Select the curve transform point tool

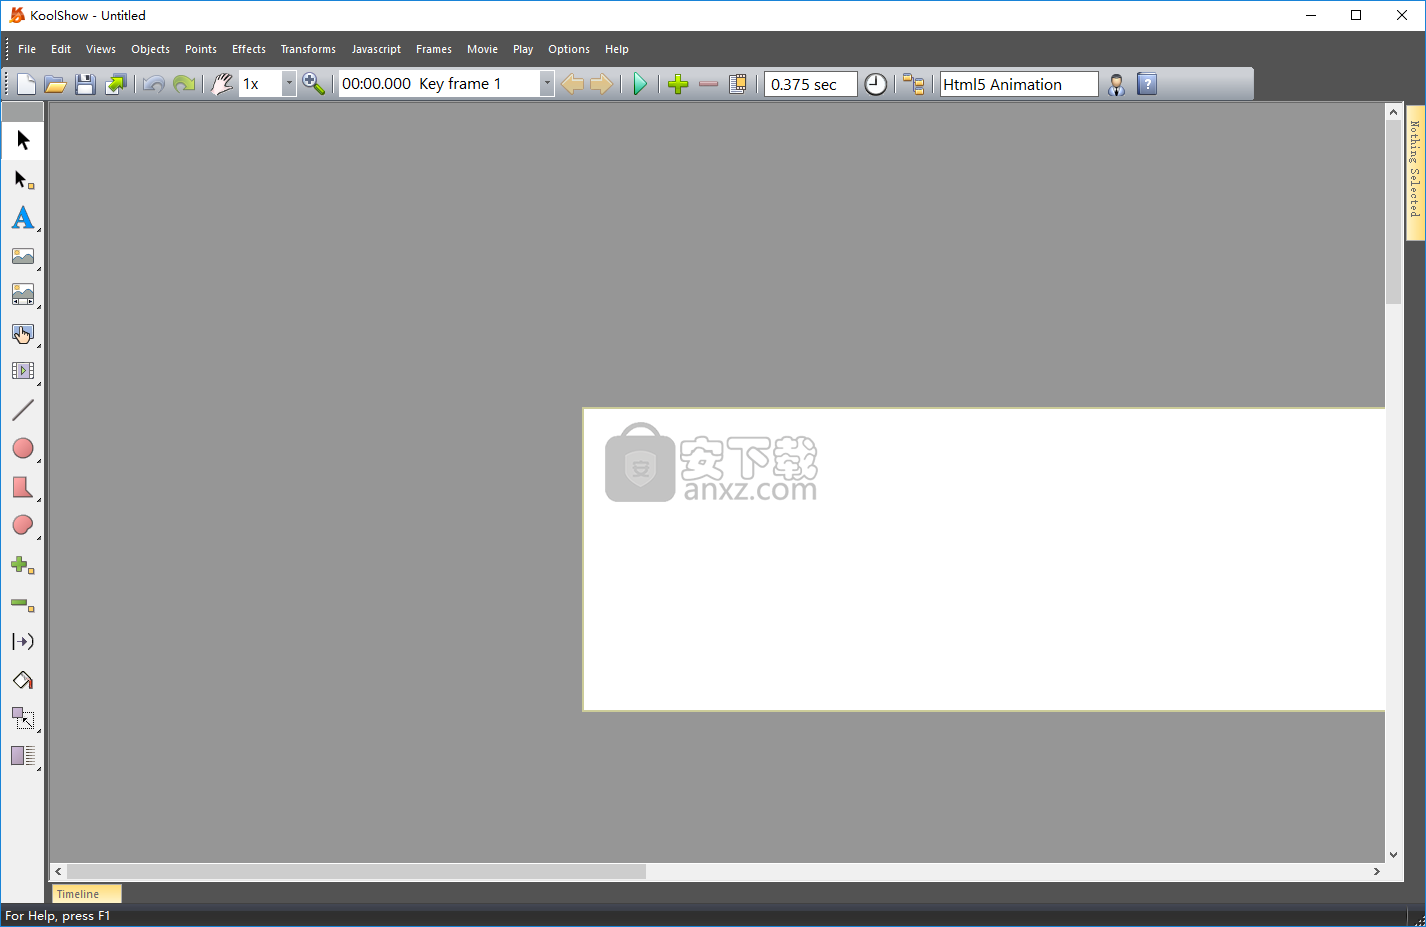tap(23, 642)
